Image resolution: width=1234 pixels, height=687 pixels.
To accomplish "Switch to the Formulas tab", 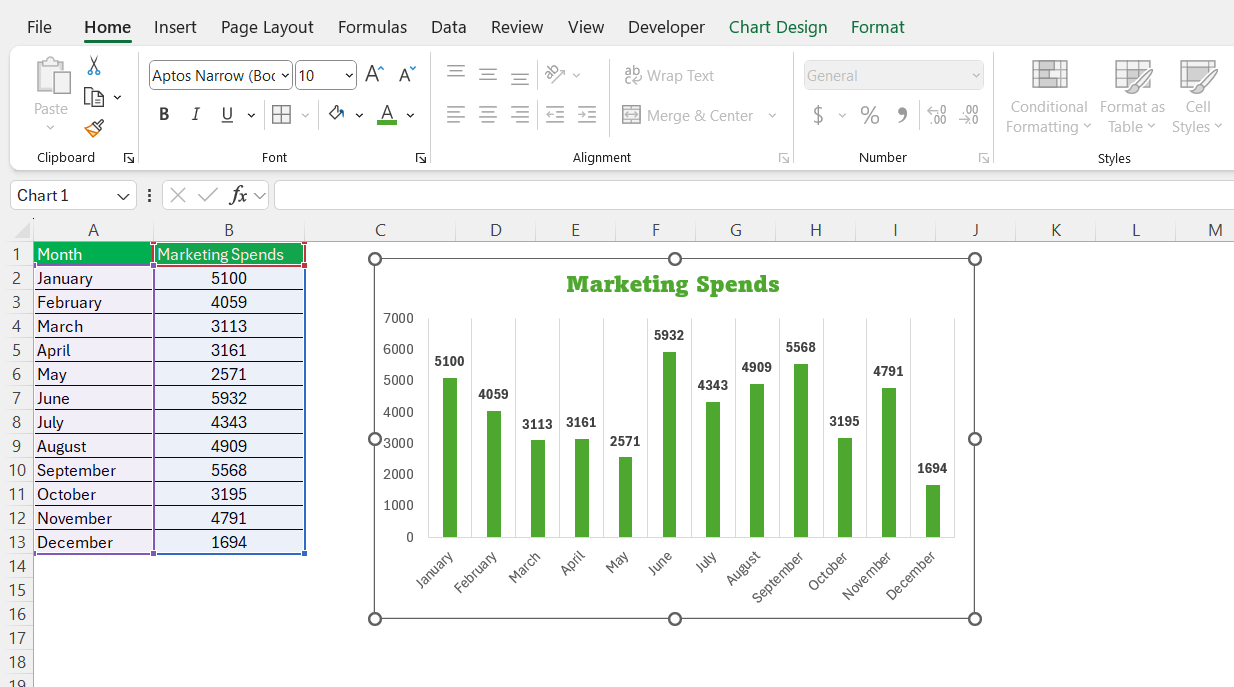I will (372, 27).
